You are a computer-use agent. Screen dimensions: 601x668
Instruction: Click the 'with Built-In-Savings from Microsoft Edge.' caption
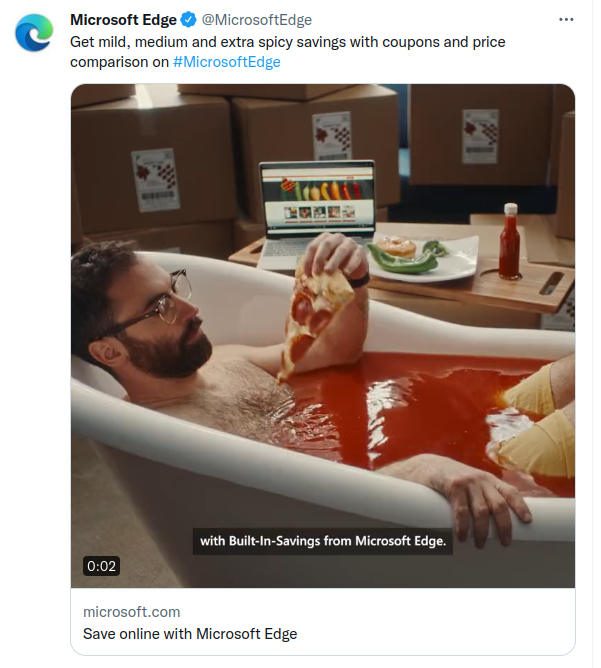coord(323,541)
